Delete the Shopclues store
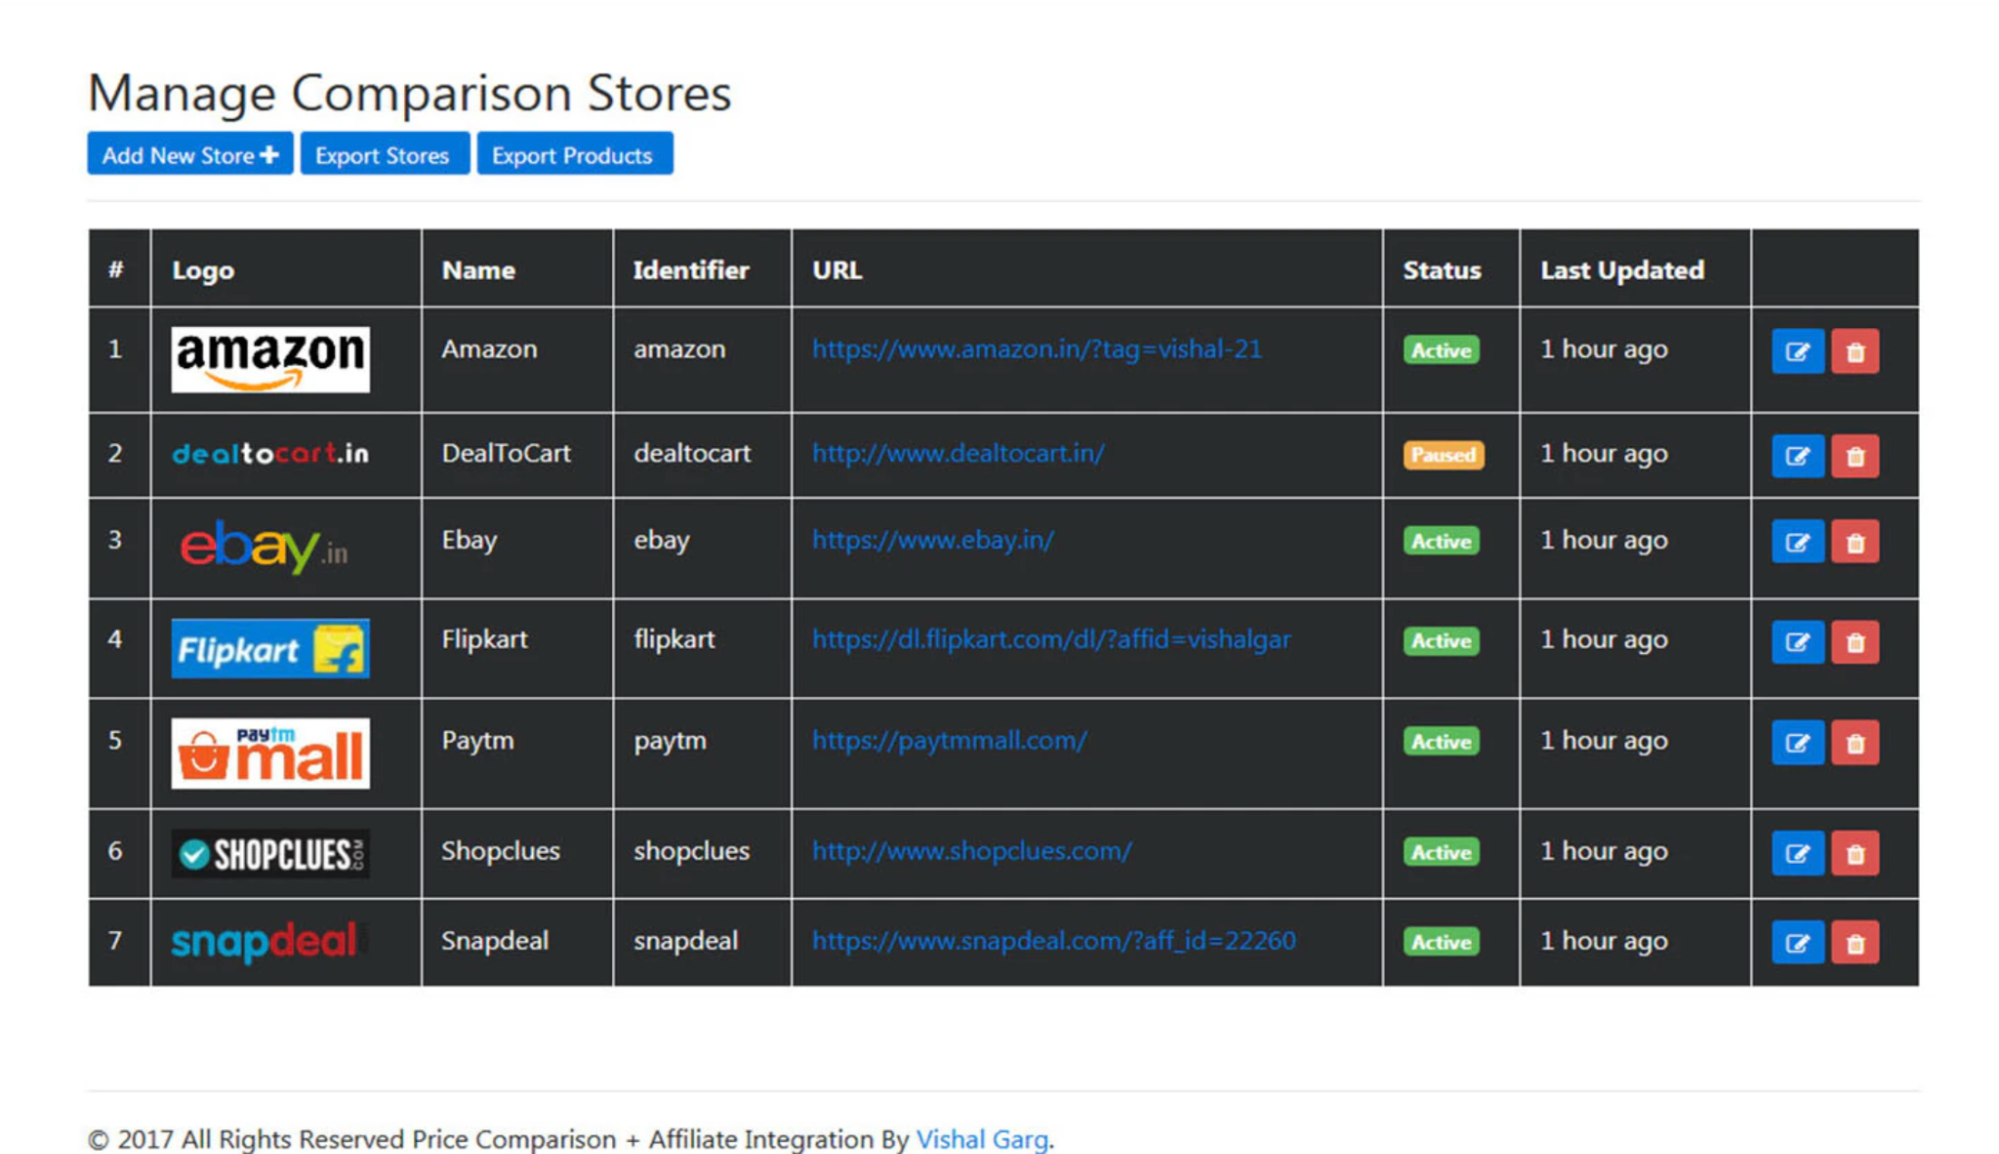1999x1154 pixels. (1855, 853)
